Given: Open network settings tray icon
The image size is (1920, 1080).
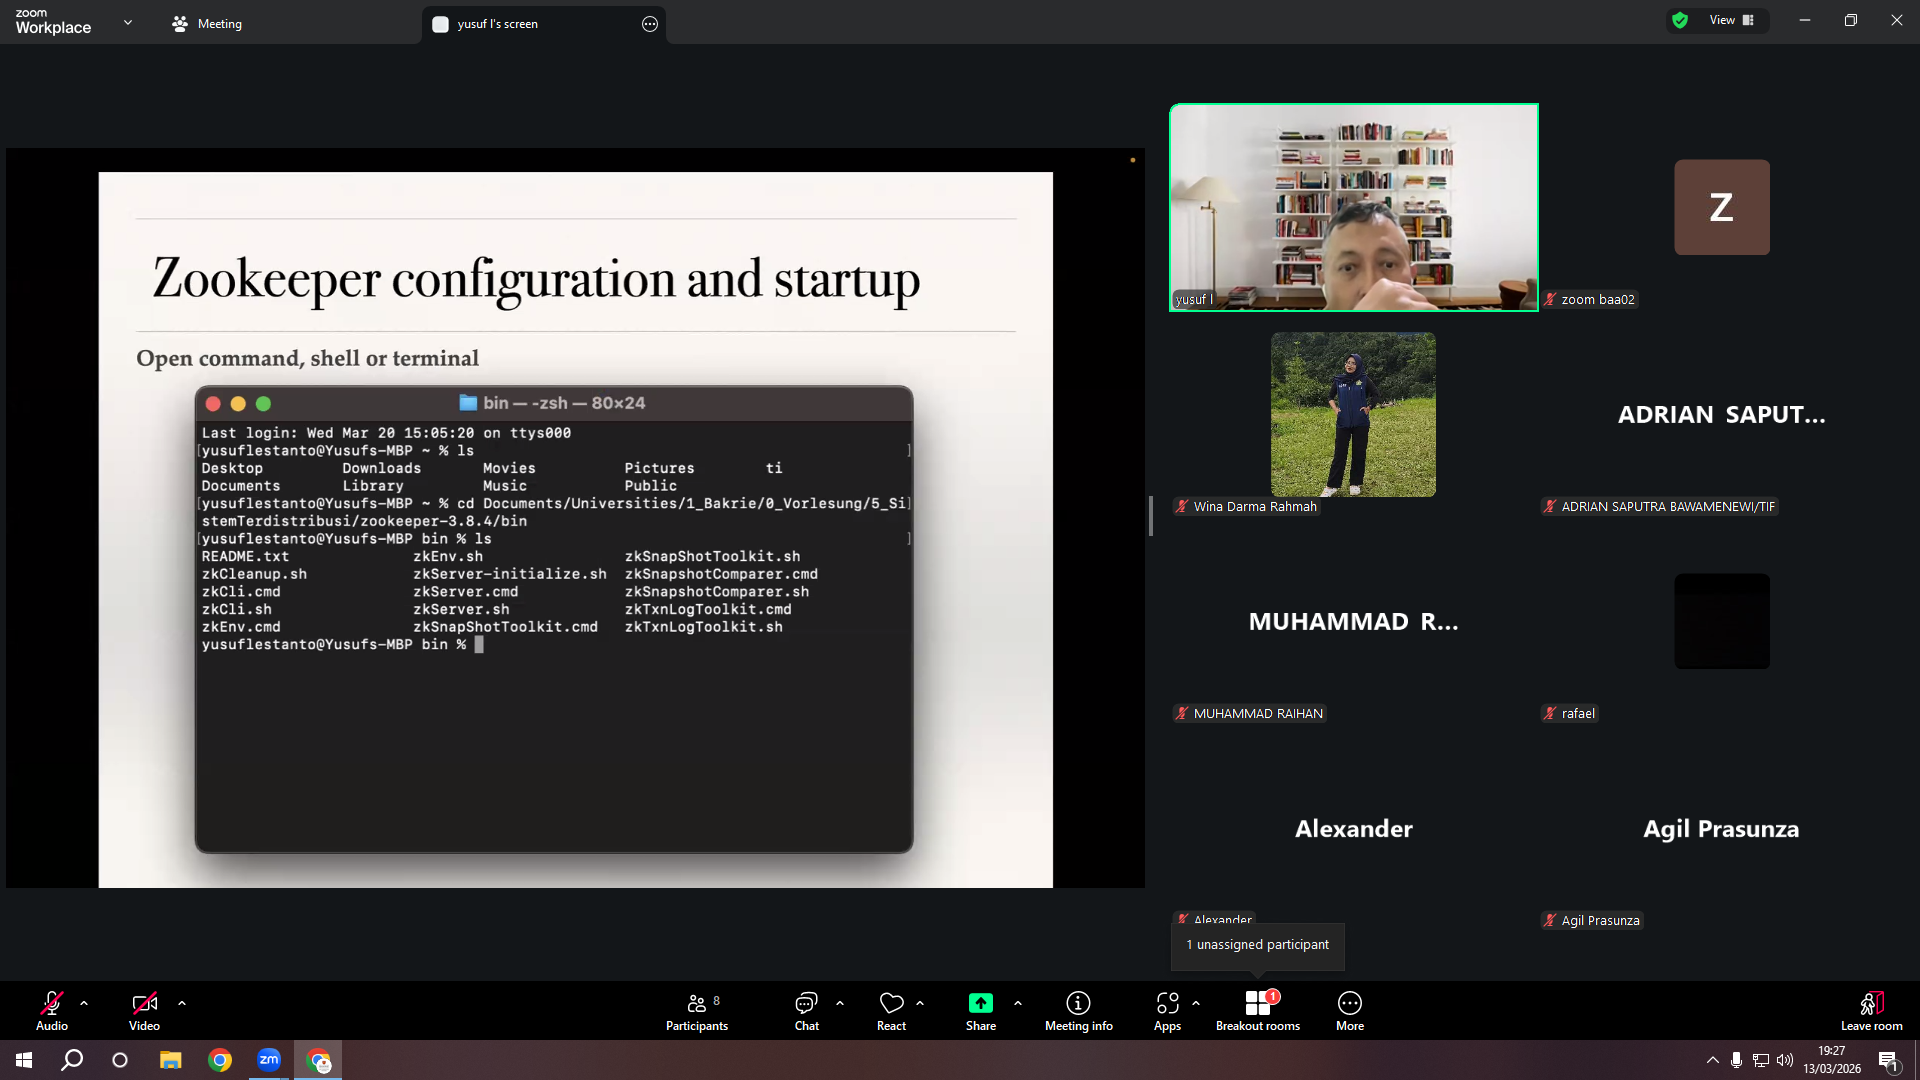Looking at the screenshot, I should tap(1761, 1060).
